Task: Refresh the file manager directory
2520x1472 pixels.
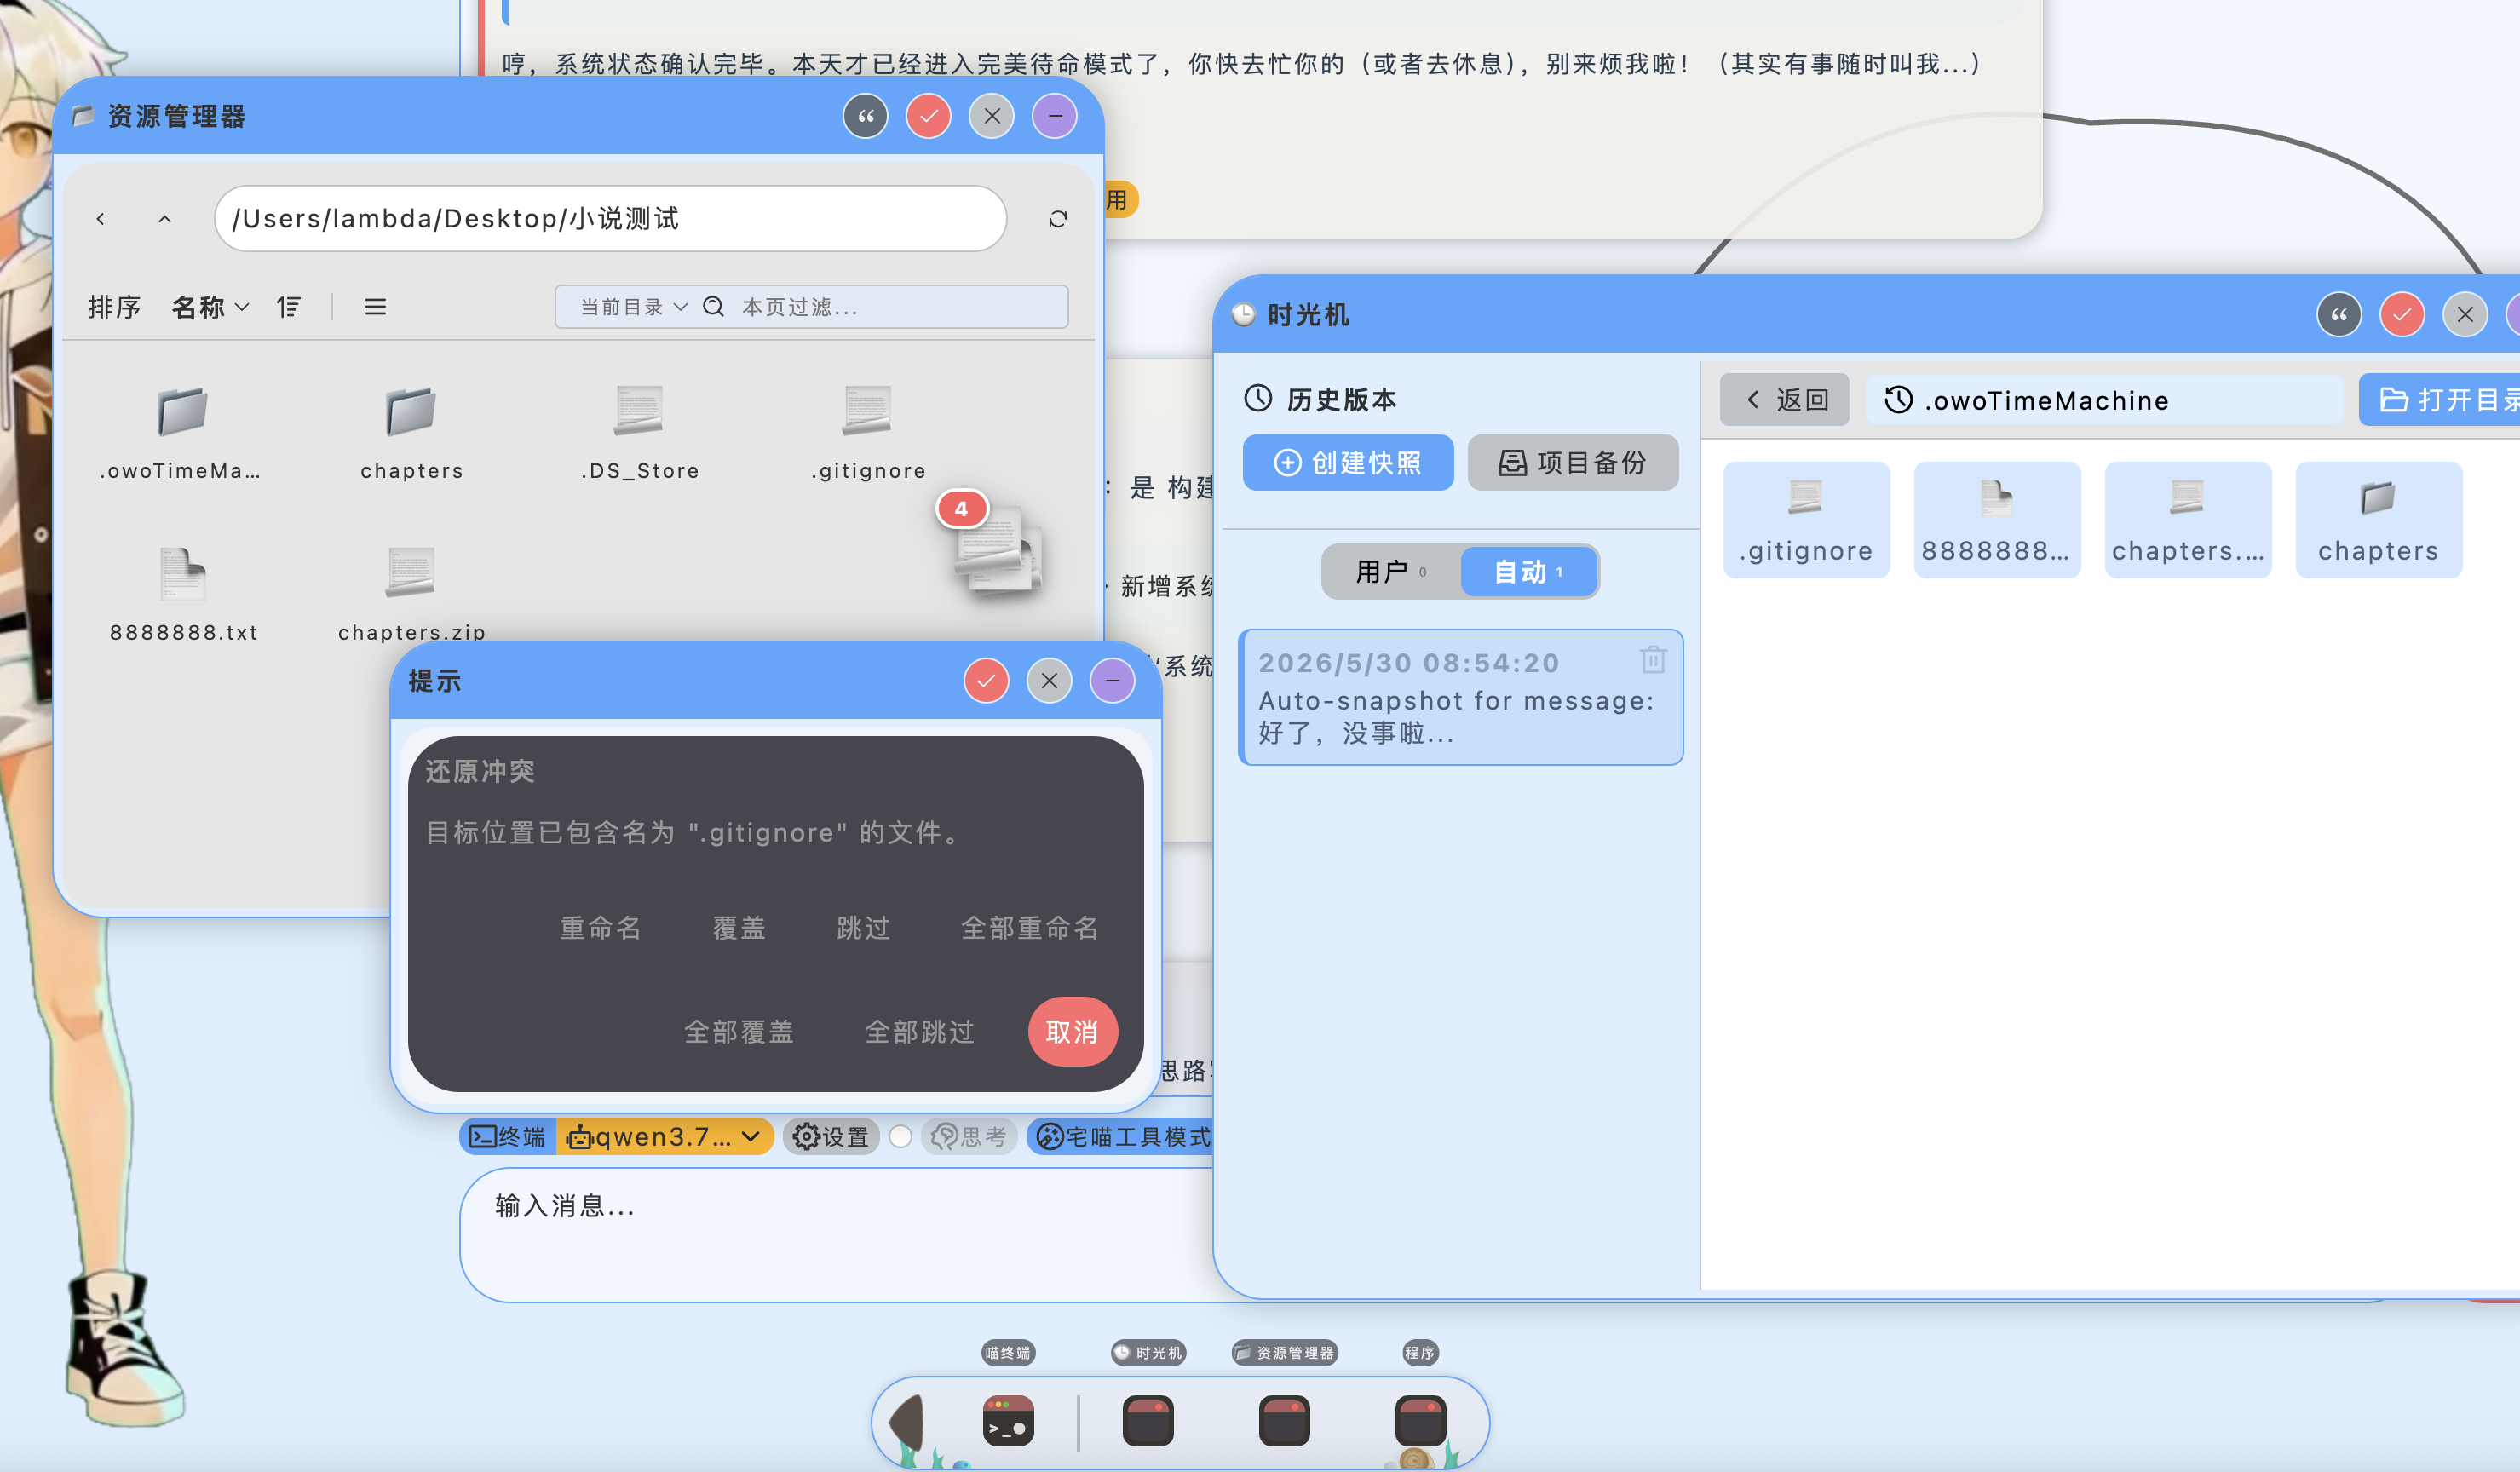Action: (1058, 219)
